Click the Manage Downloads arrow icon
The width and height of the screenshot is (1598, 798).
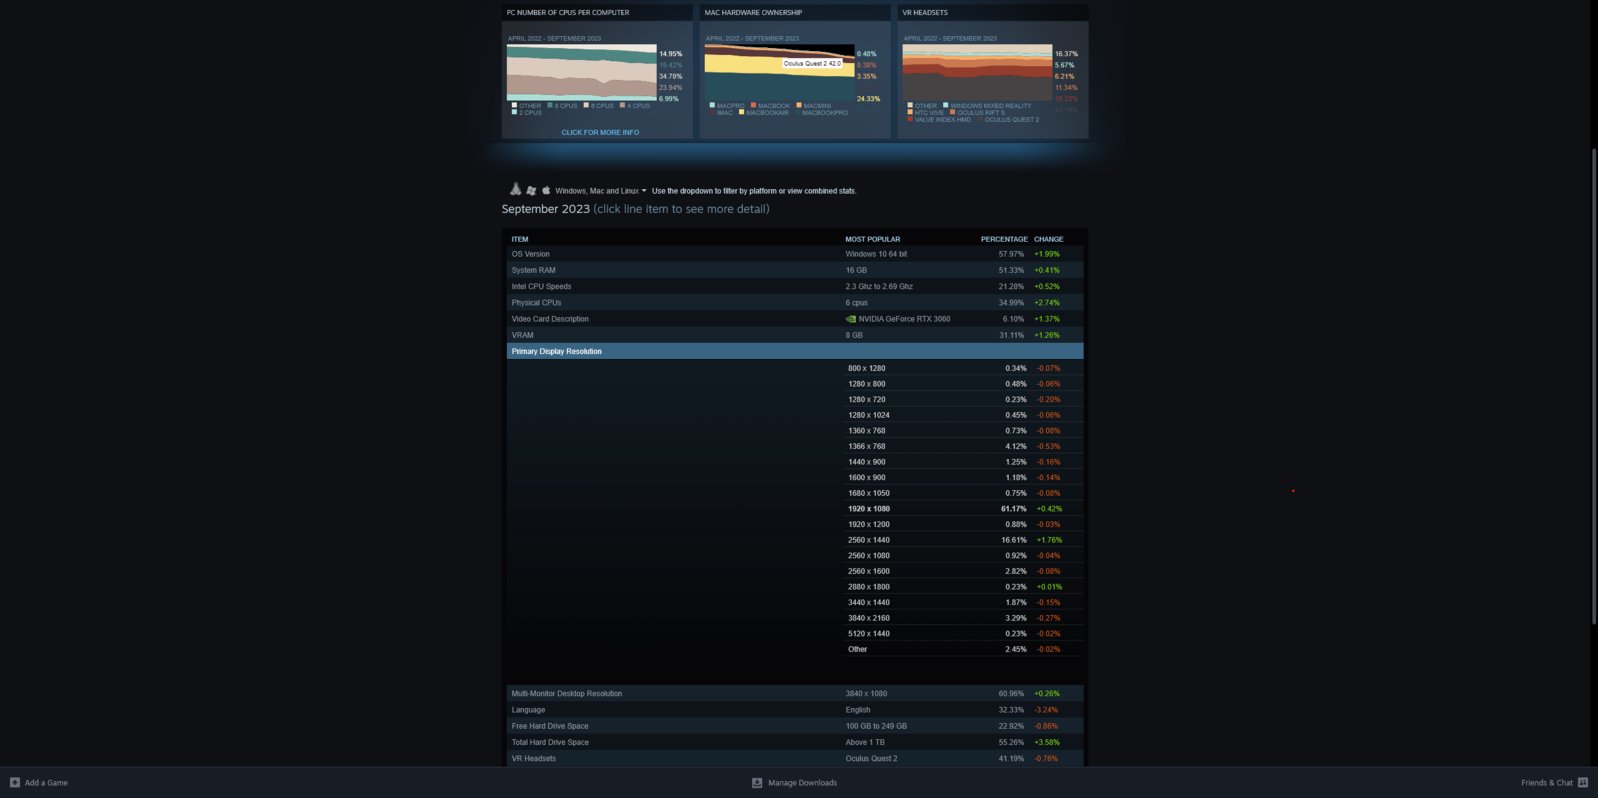coord(757,782)
